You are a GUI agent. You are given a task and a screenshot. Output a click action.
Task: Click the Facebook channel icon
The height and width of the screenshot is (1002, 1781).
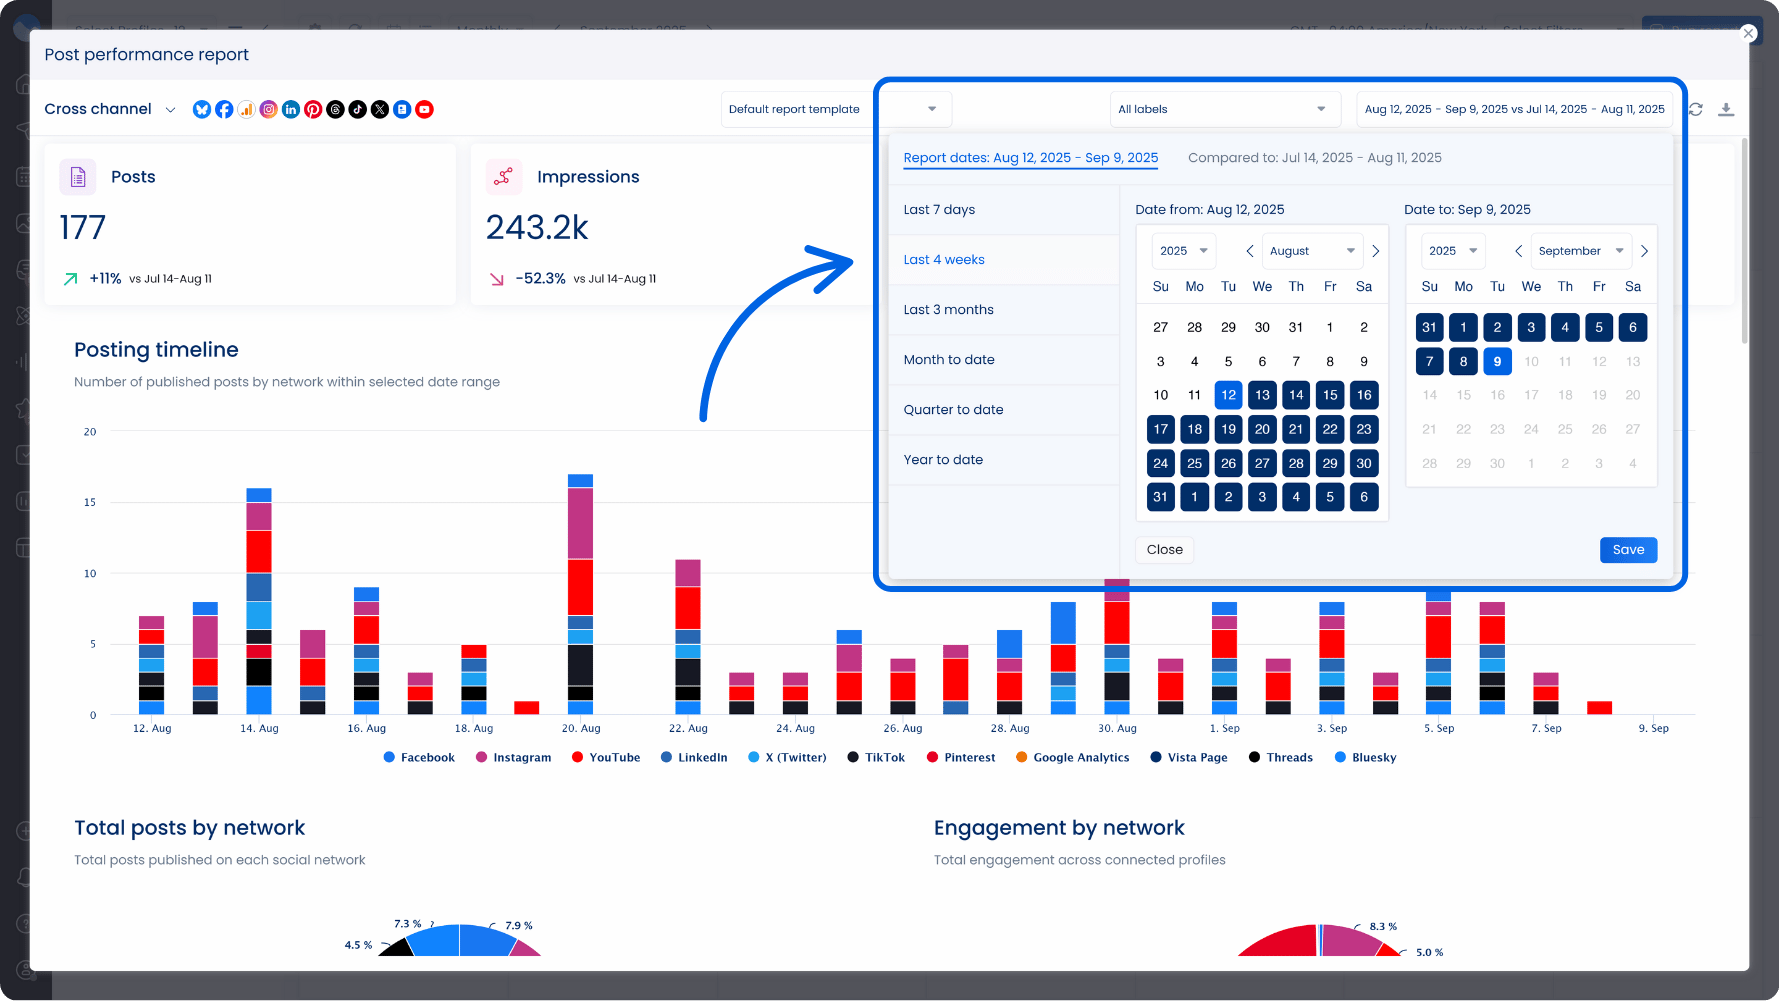[x=224, y=109]
